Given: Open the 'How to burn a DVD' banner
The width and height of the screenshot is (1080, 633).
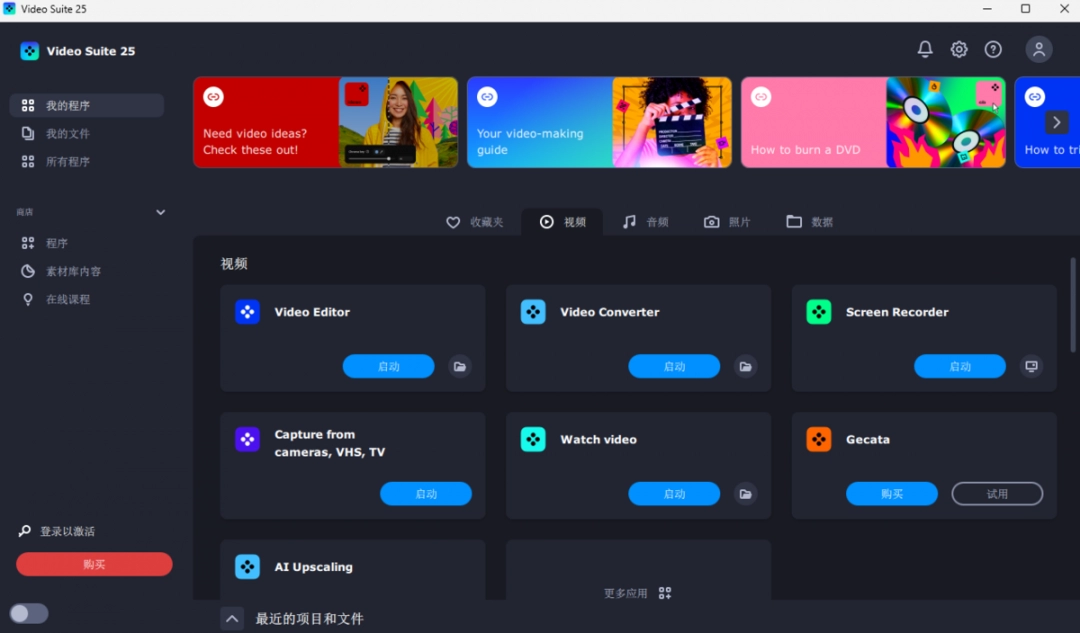Looking at the screenshot, I should (x=872, y=122).
